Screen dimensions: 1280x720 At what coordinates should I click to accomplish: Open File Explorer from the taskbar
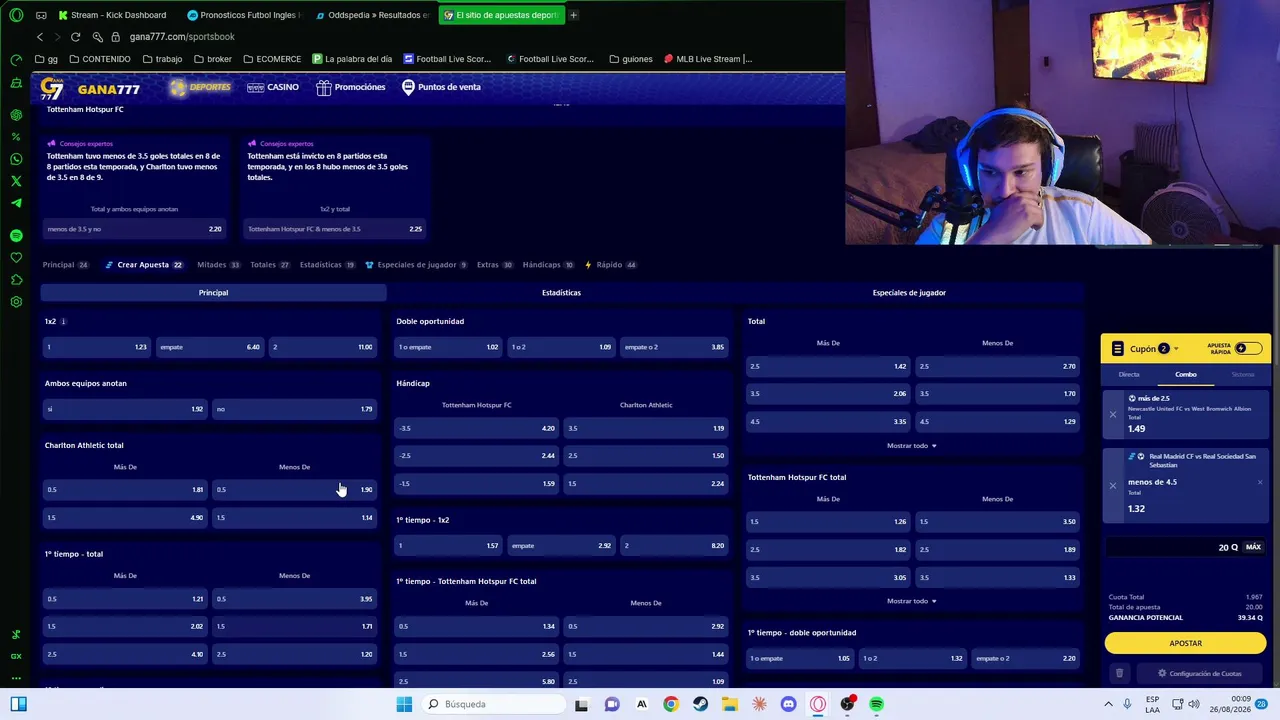point(730,704)
